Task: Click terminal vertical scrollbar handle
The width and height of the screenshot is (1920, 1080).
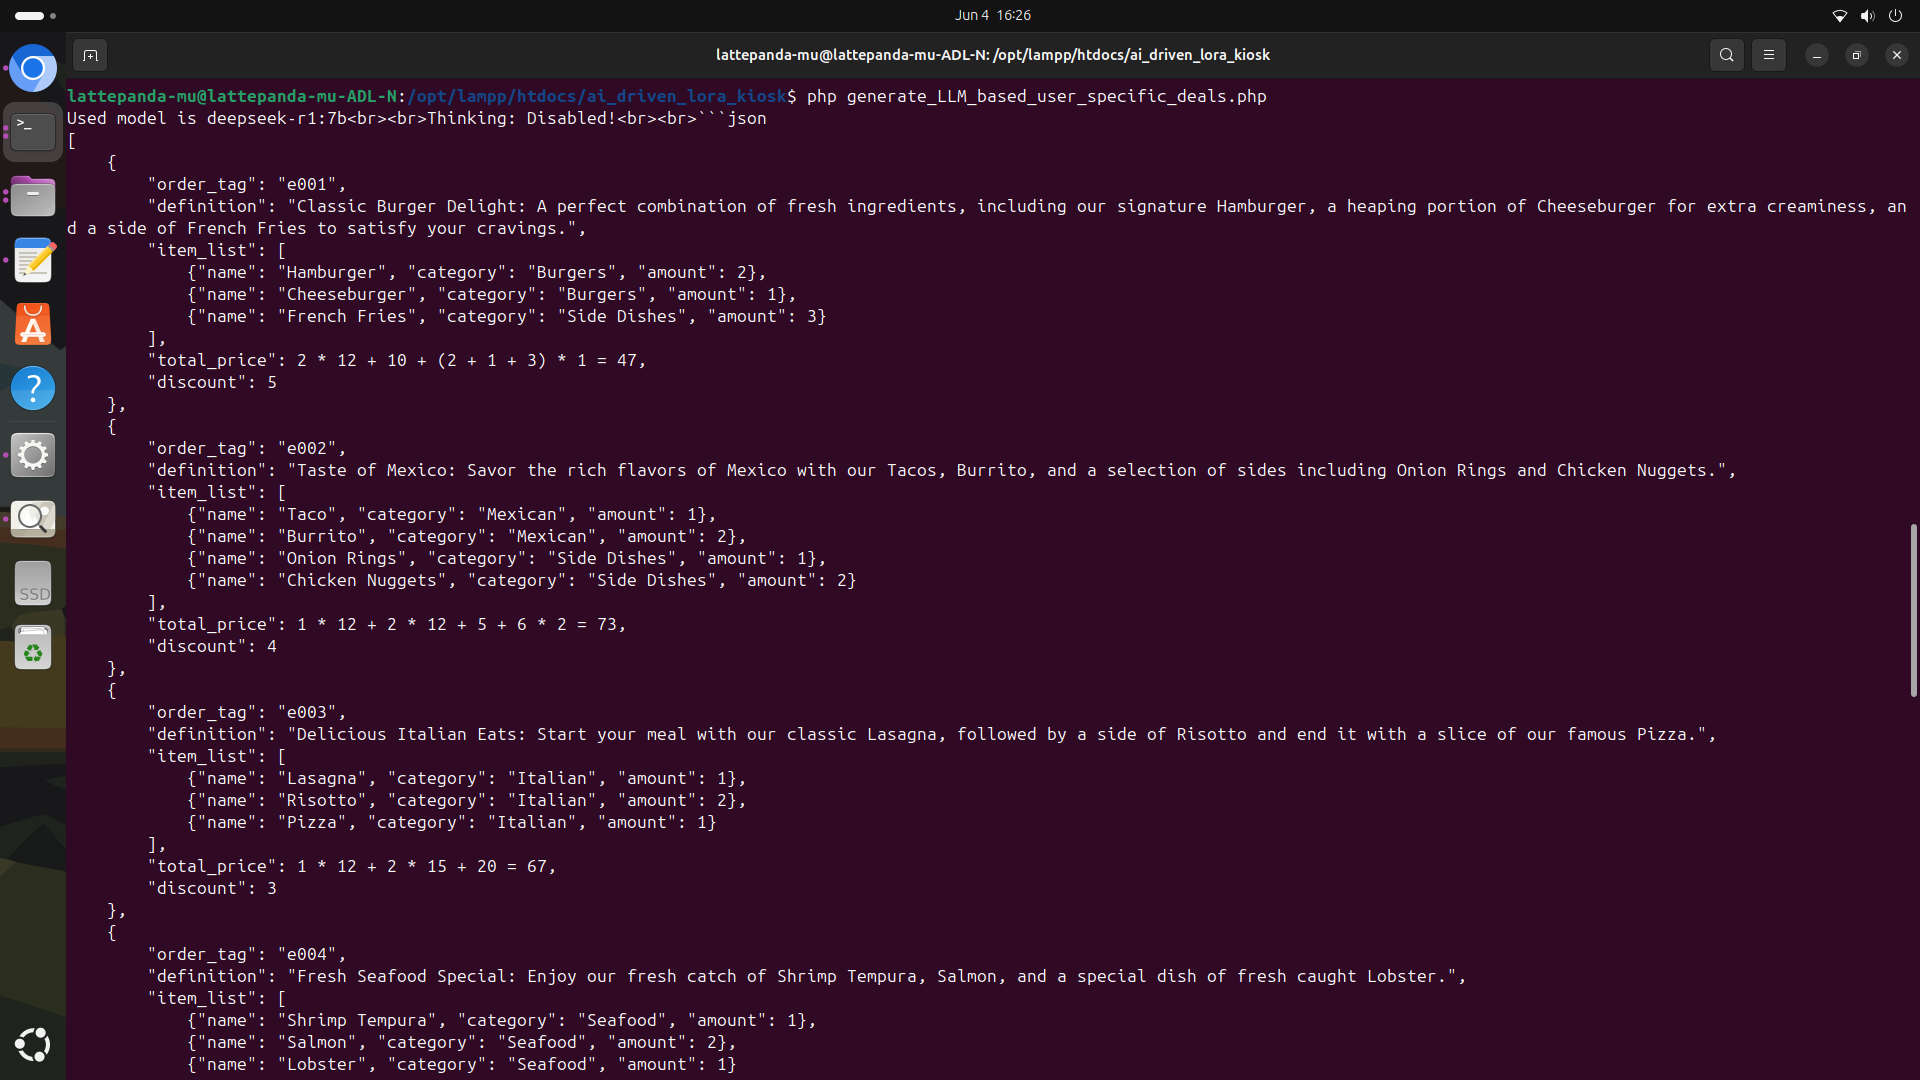Action: click(x=1913, y=610)
